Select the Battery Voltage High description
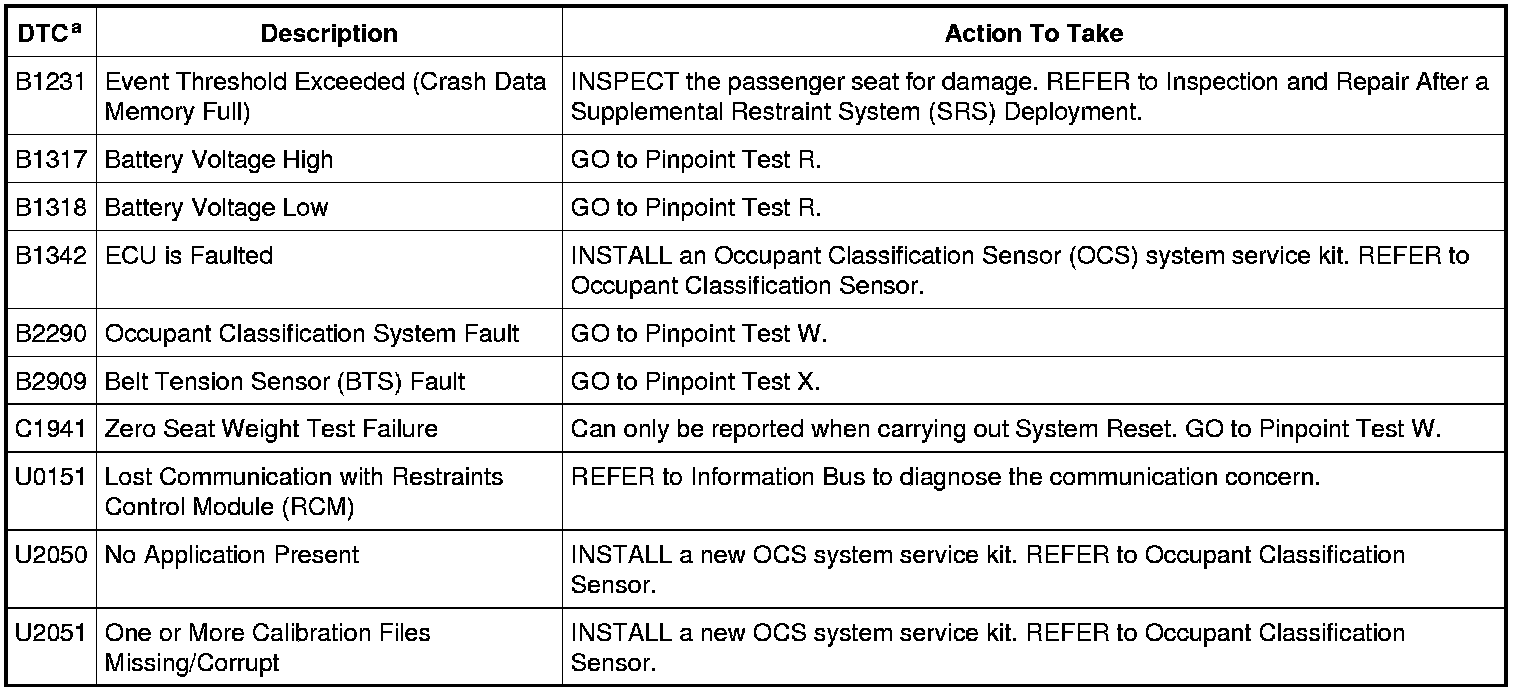This screenshot has height=692, width=1520. (x=219, y=160)
